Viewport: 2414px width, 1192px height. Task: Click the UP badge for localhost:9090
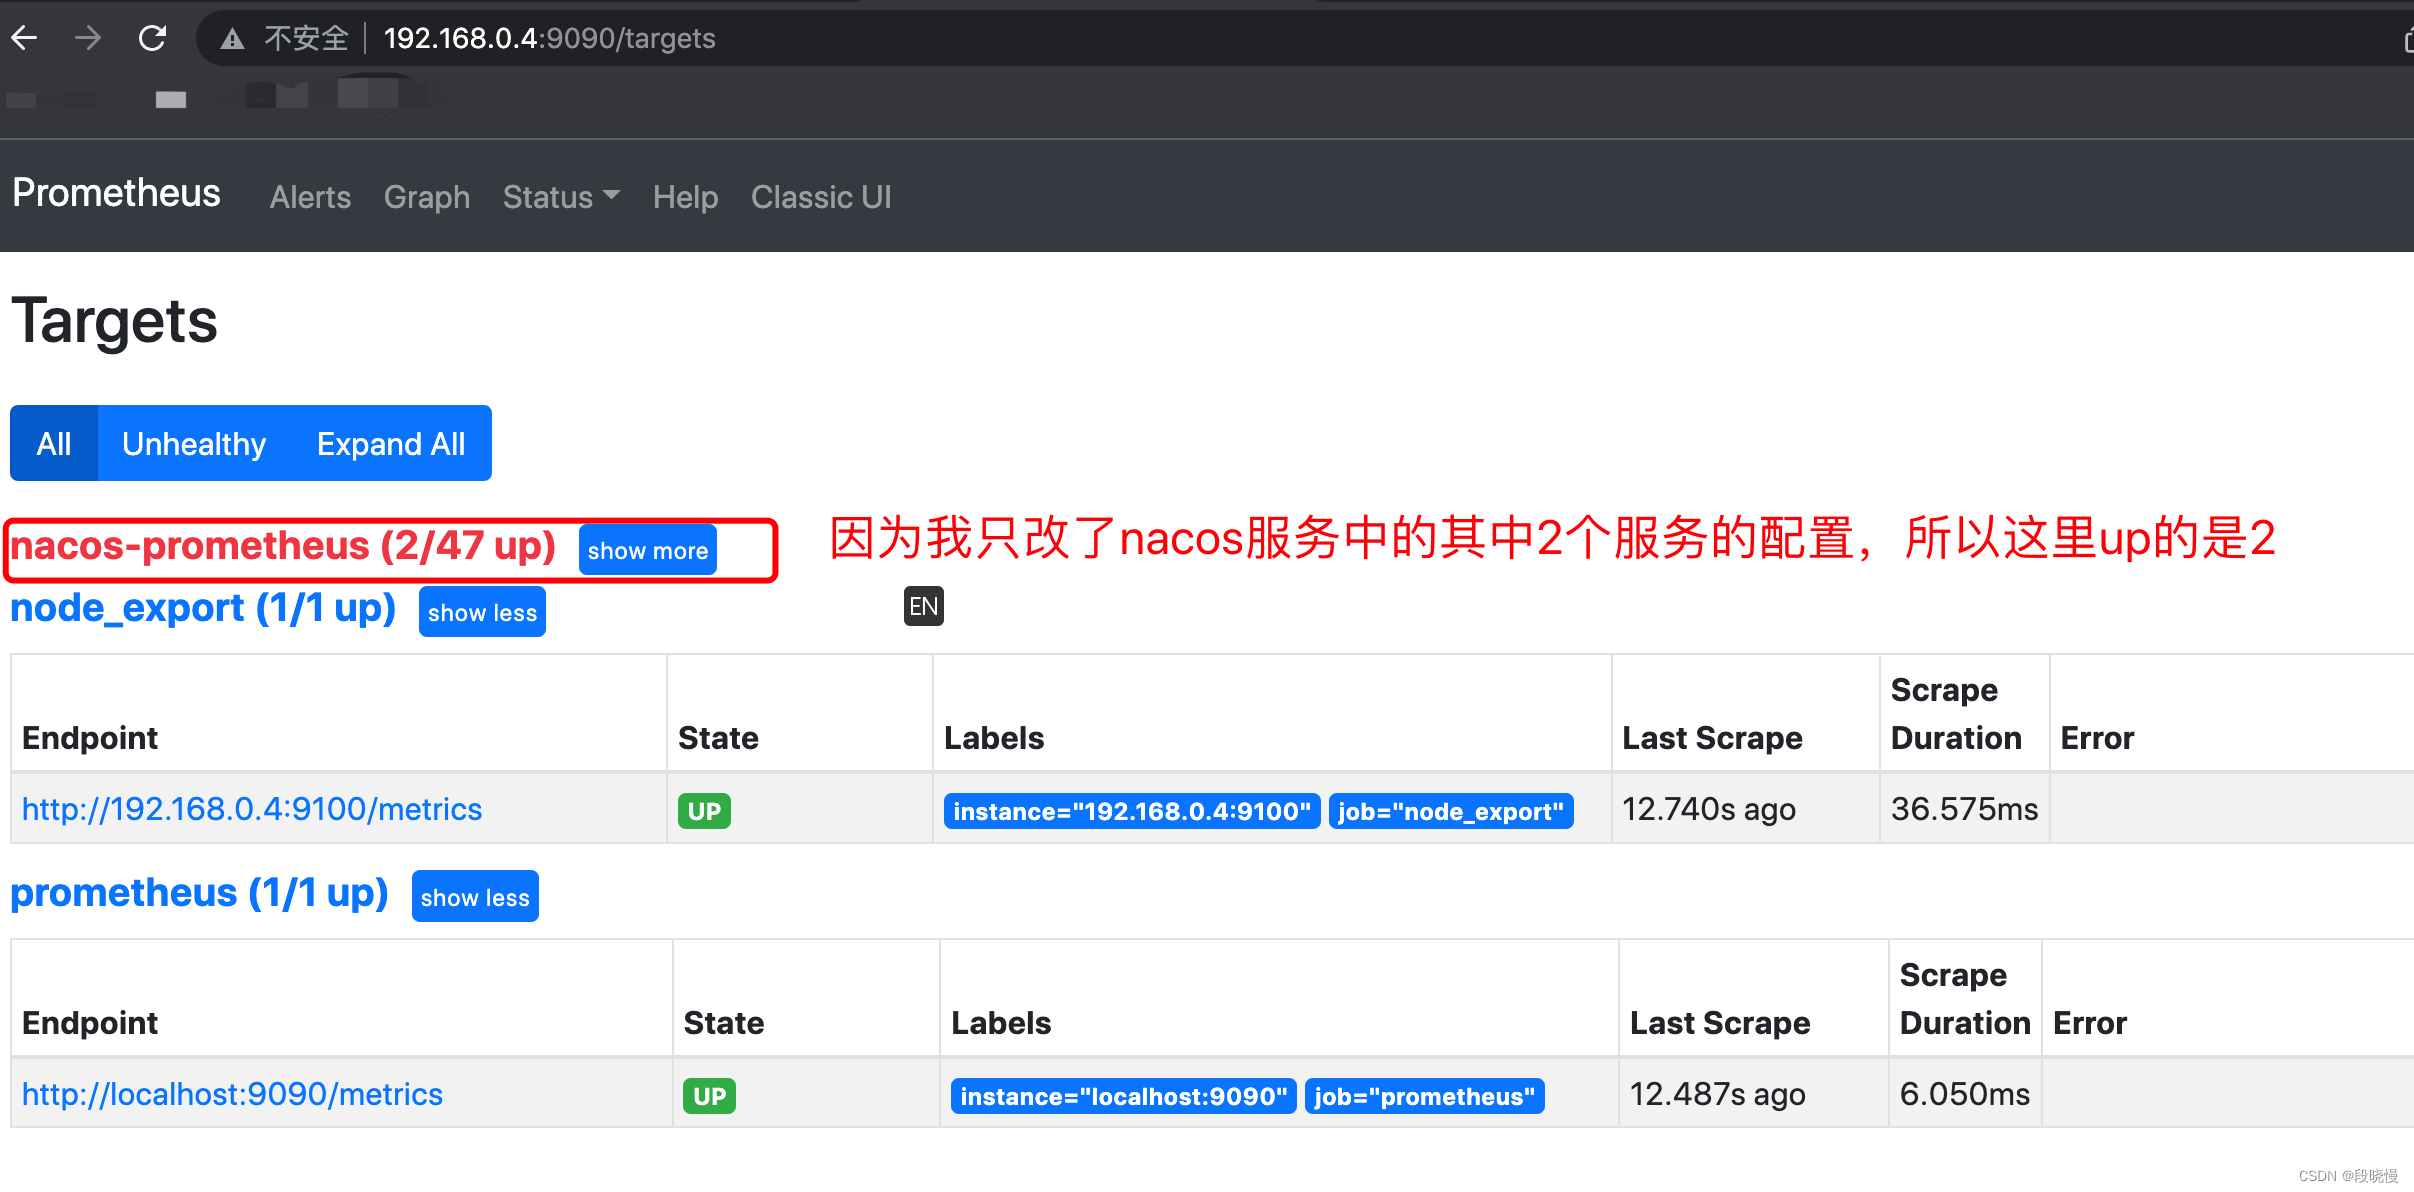pos(709,1095)
